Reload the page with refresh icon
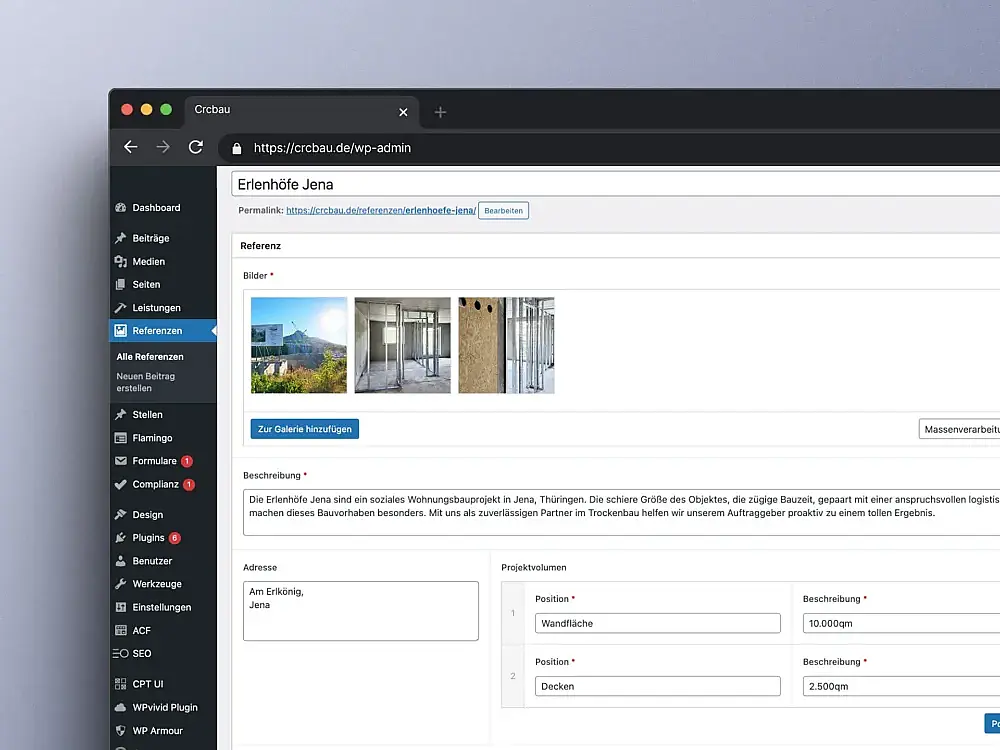 tap(196, 147)
